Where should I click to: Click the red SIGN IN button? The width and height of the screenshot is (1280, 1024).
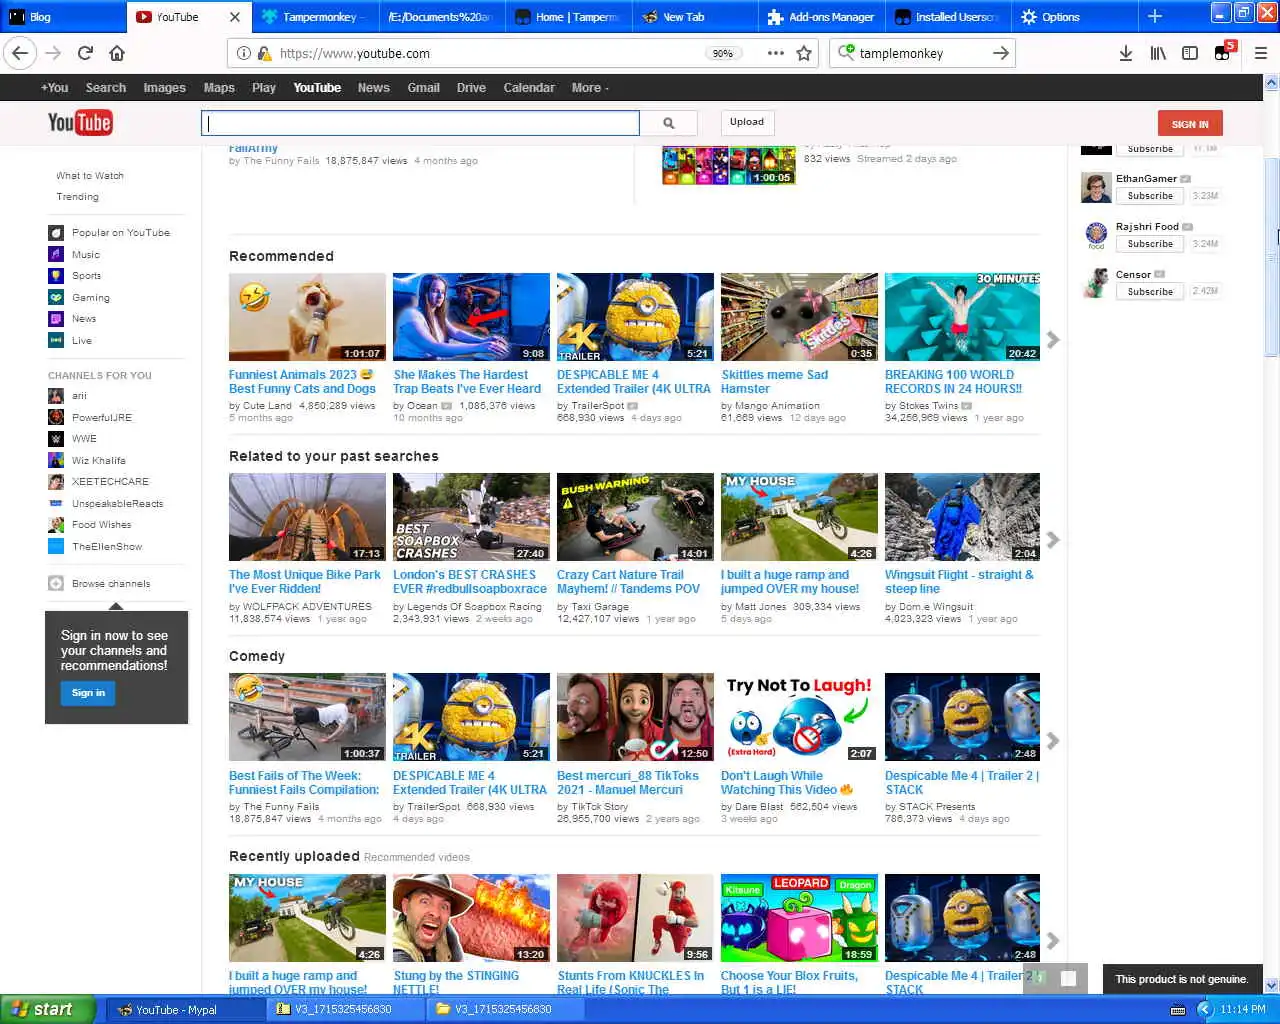tap(1190, 124)
